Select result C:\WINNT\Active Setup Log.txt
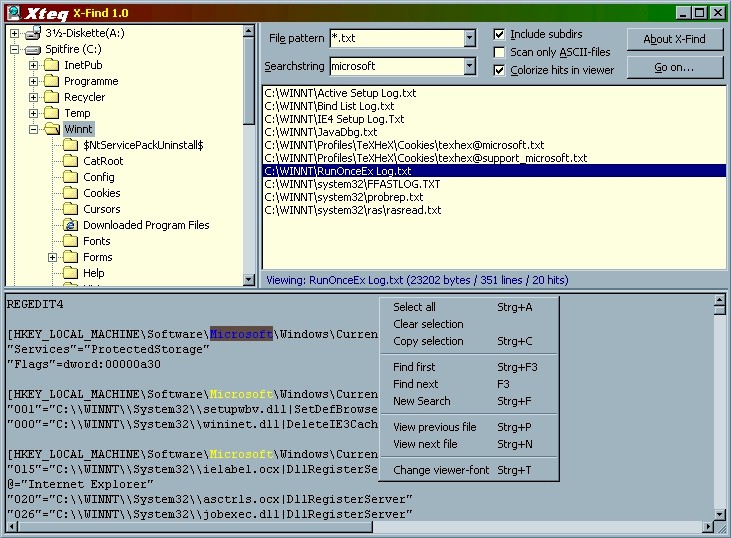731x538 pixels. coord(494,93)
